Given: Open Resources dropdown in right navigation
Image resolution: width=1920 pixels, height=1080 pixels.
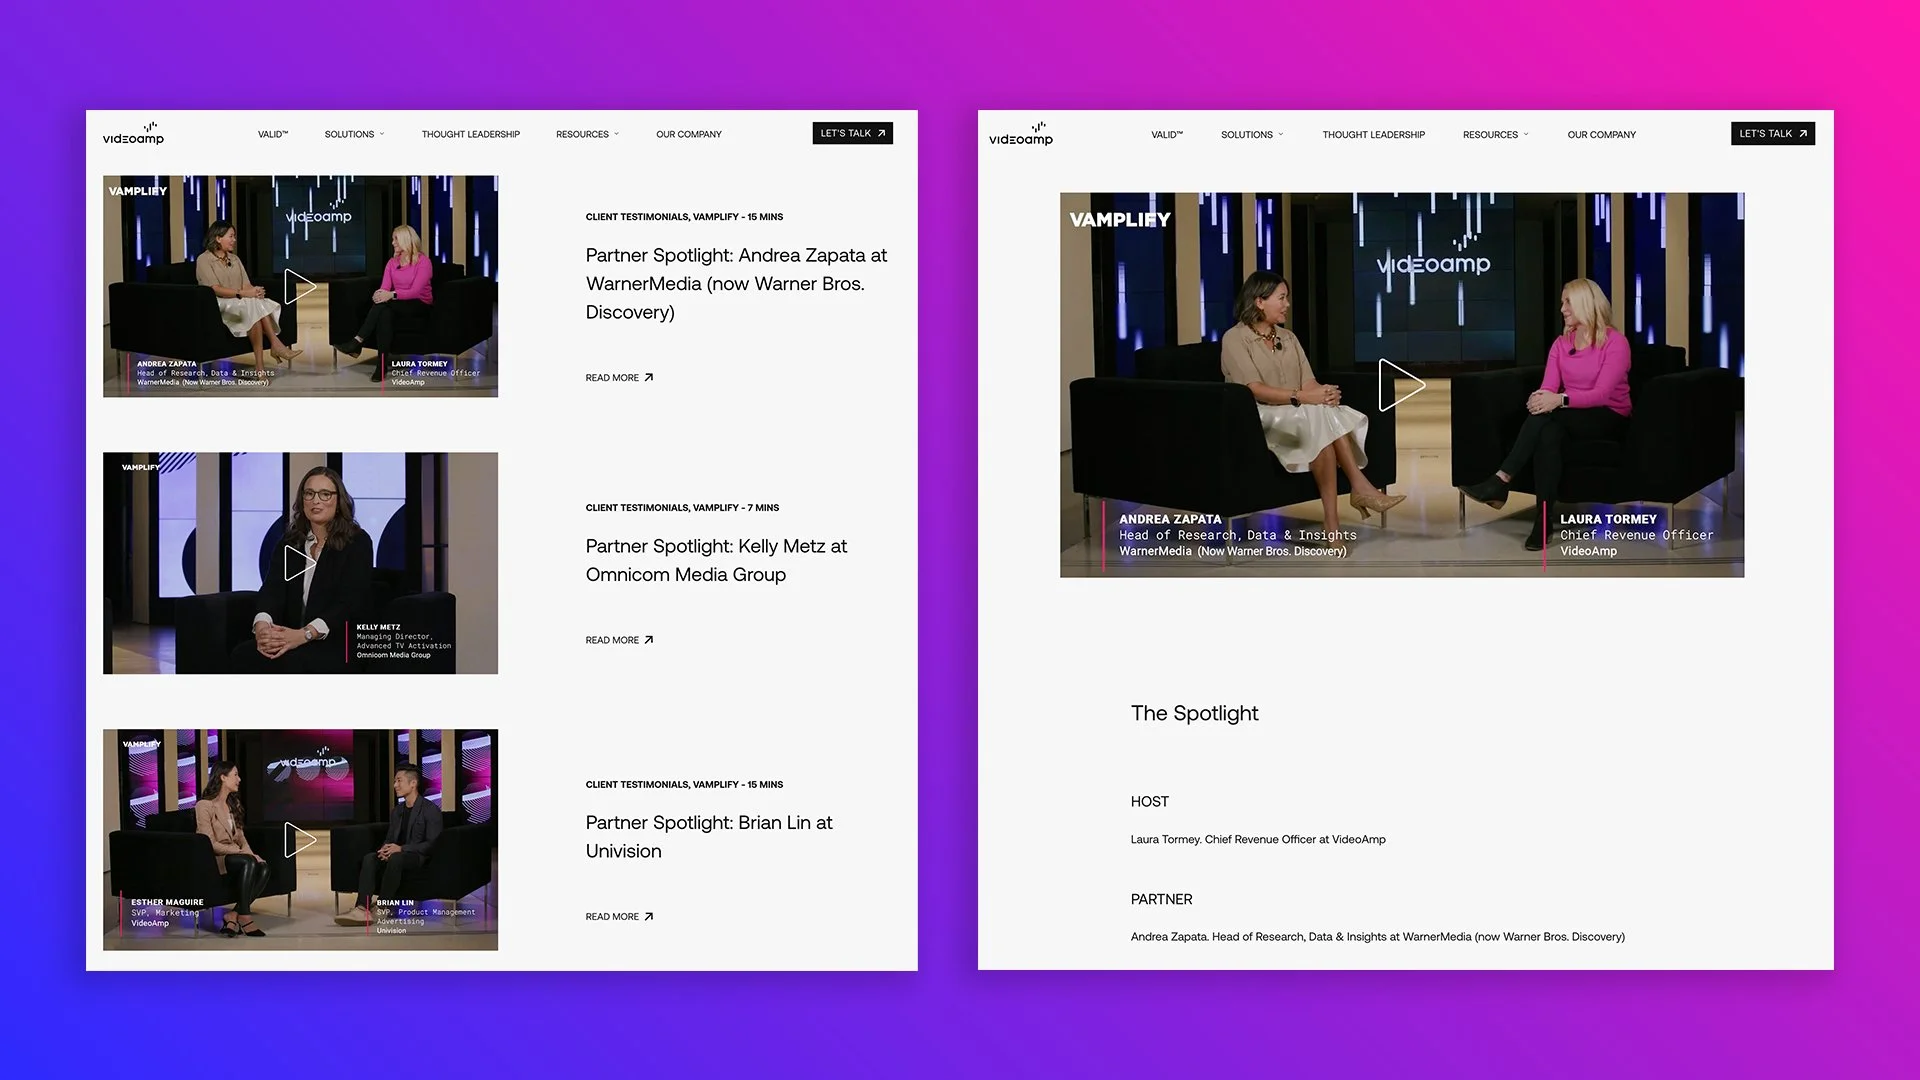Looking at the screenshot, I should point(1495,135).
